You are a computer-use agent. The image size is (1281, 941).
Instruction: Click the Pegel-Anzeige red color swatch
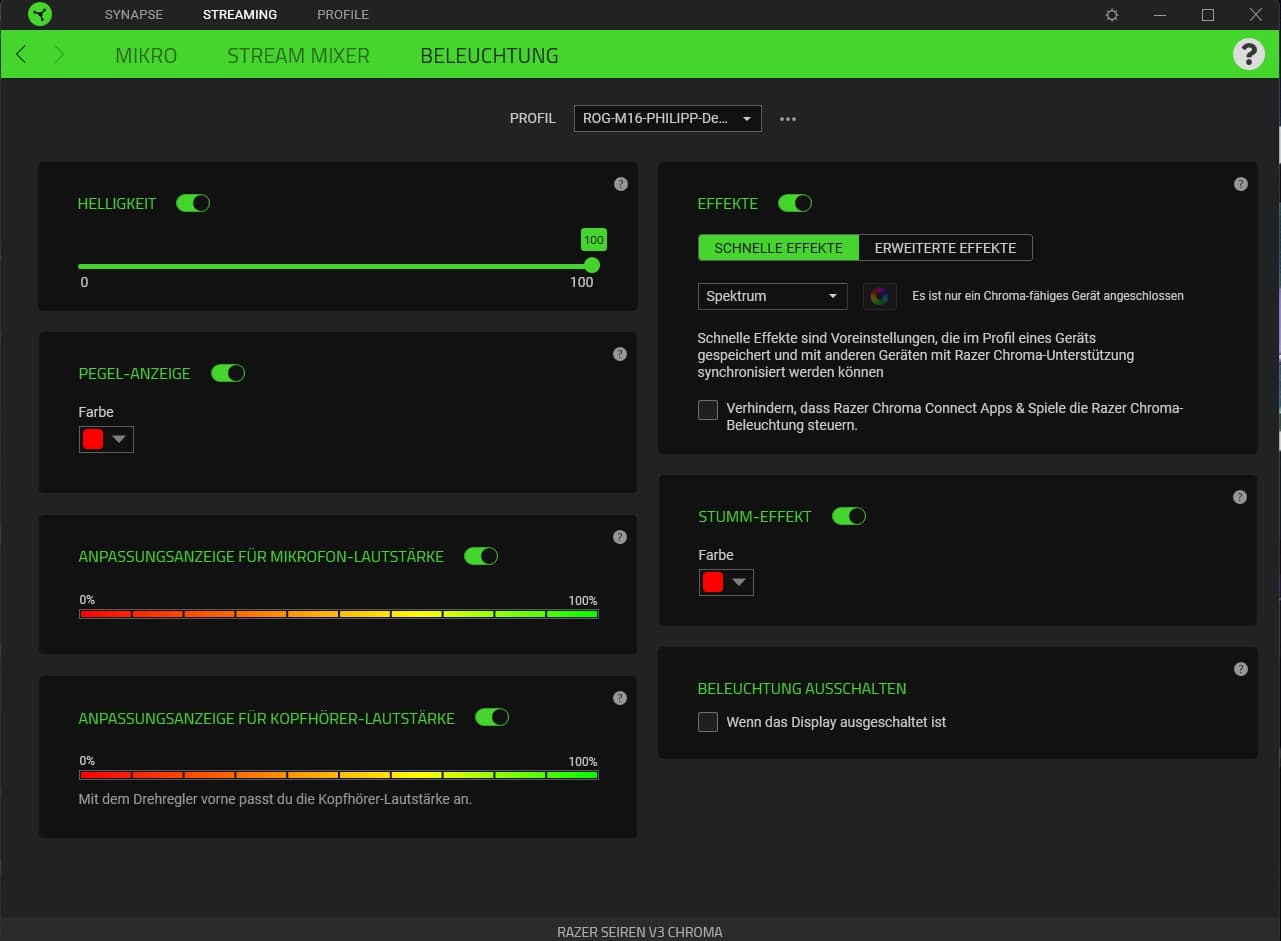94,440
